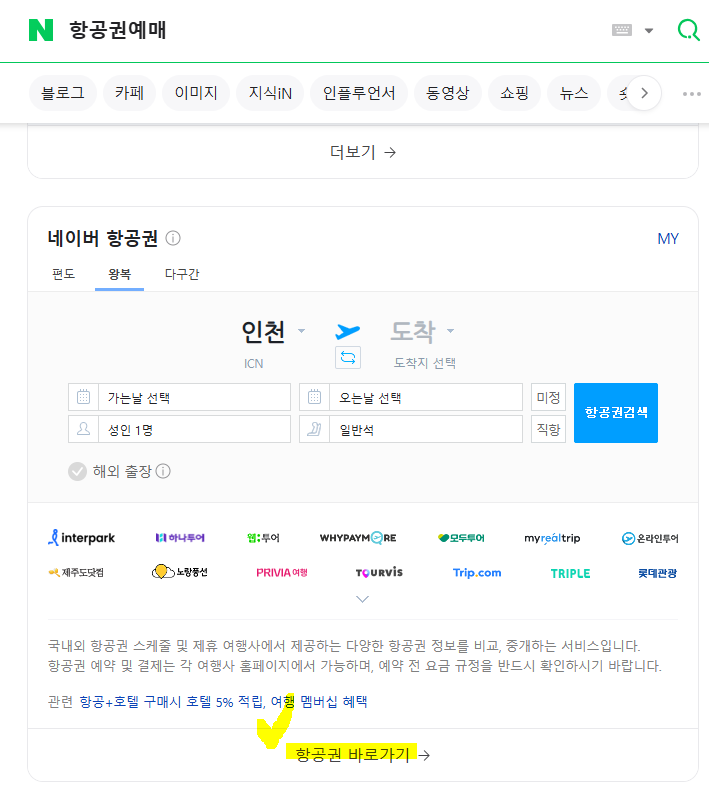Open the Naver home logo
Image resolution: width=709 pixels, height=794 pixels.
(x=41, y=30)
